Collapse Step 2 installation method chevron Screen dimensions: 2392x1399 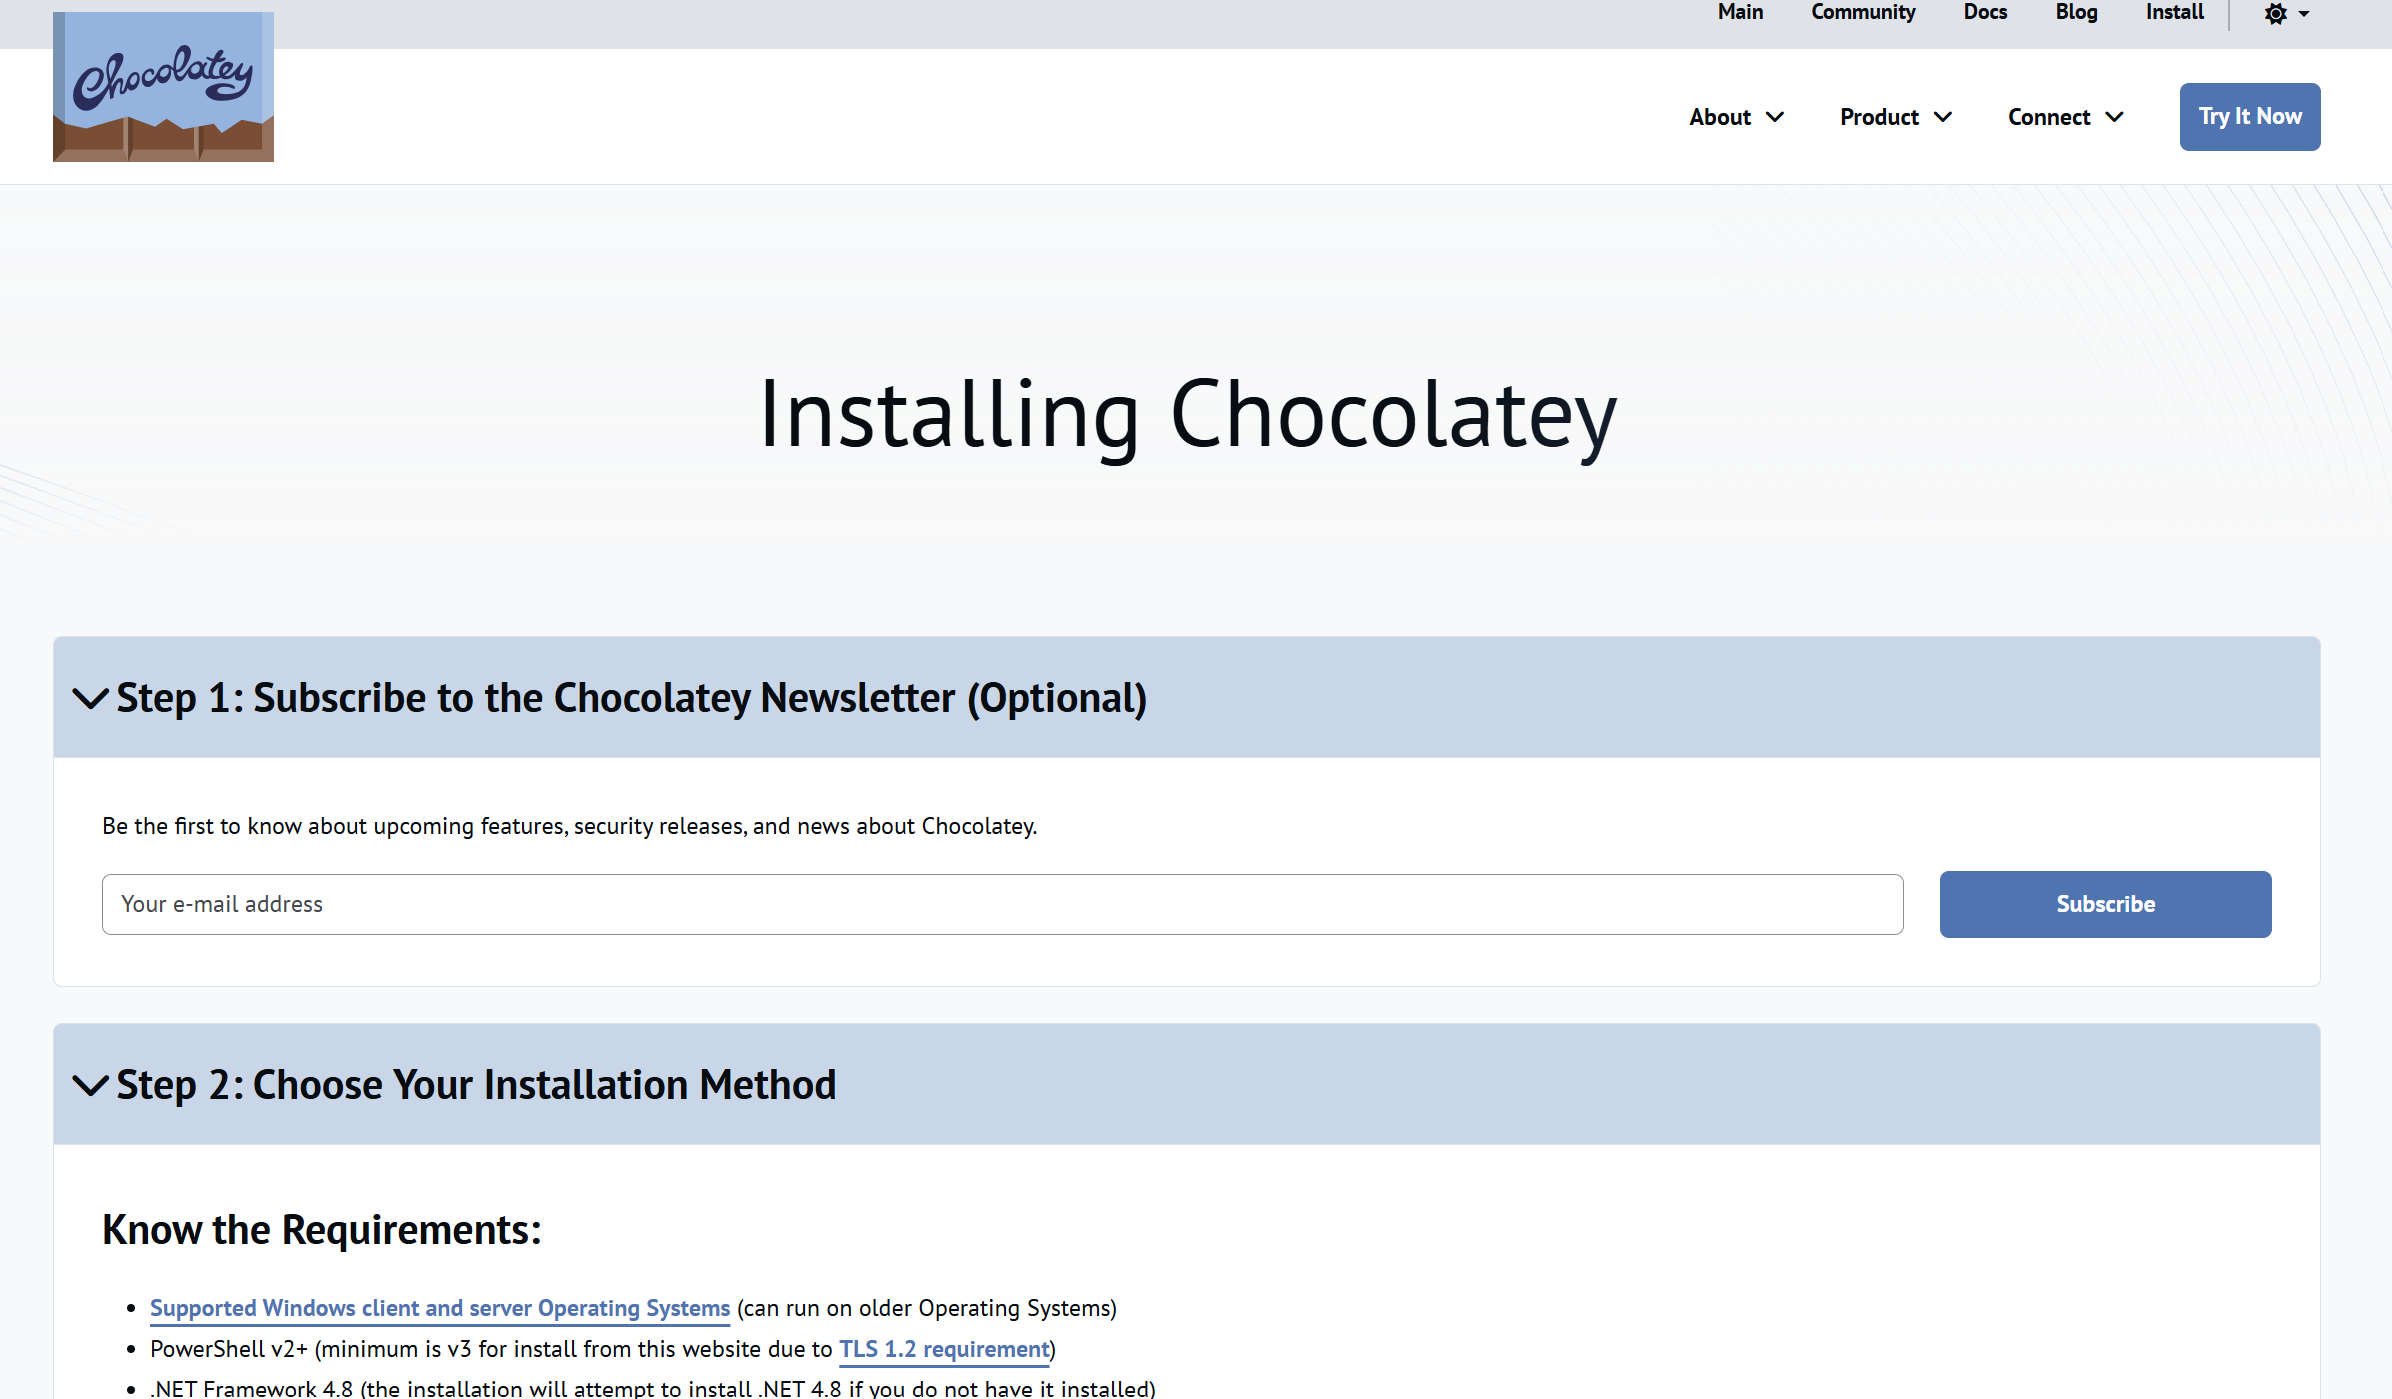tap(90, 1085)
